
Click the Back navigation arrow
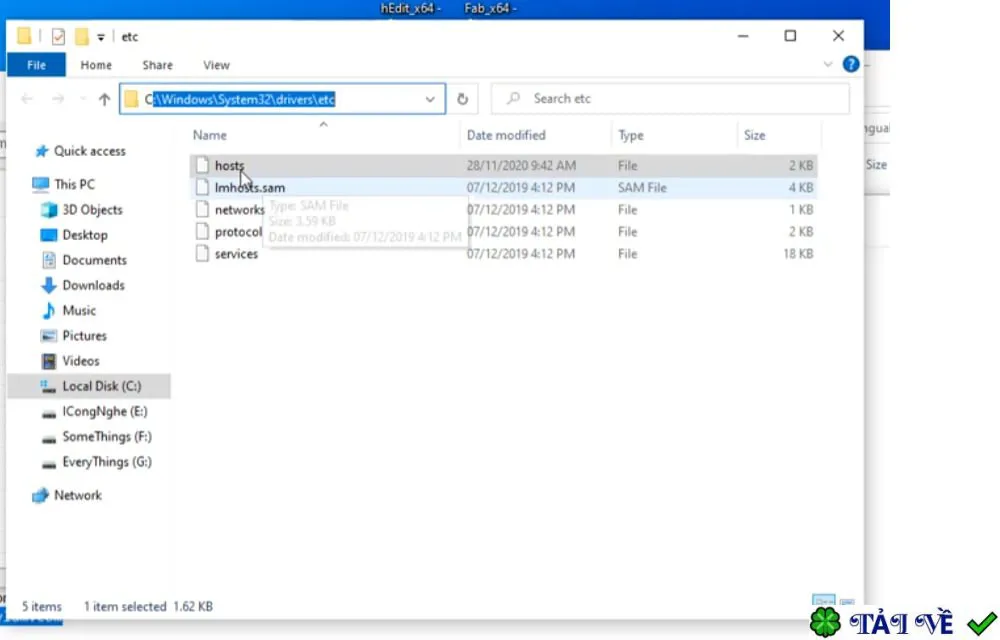27,99
